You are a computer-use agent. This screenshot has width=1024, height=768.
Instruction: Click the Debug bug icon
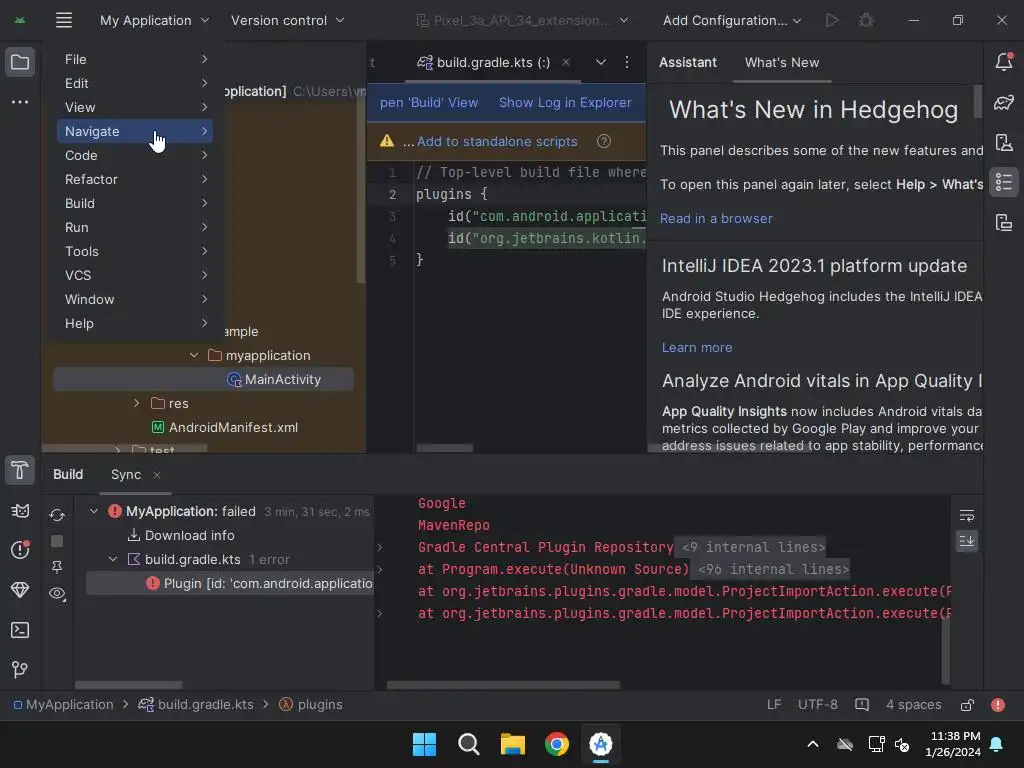(x=866, y=20)
